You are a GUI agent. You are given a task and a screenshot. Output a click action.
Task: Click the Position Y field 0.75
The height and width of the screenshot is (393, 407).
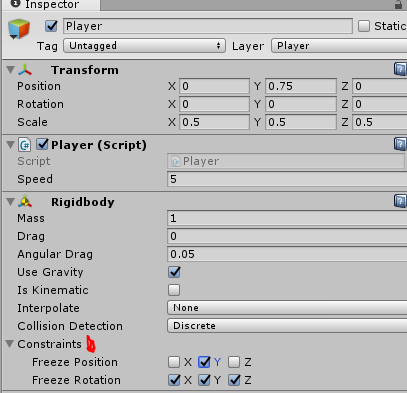pyautogui.click(x=301, y=86)
